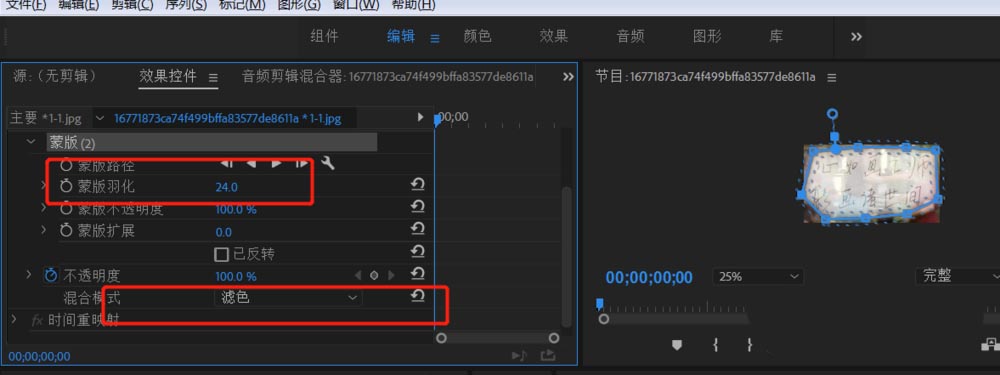Reset the 混合模式 parameter
This screenshot has width=1000, height=375.
[417, 295]
